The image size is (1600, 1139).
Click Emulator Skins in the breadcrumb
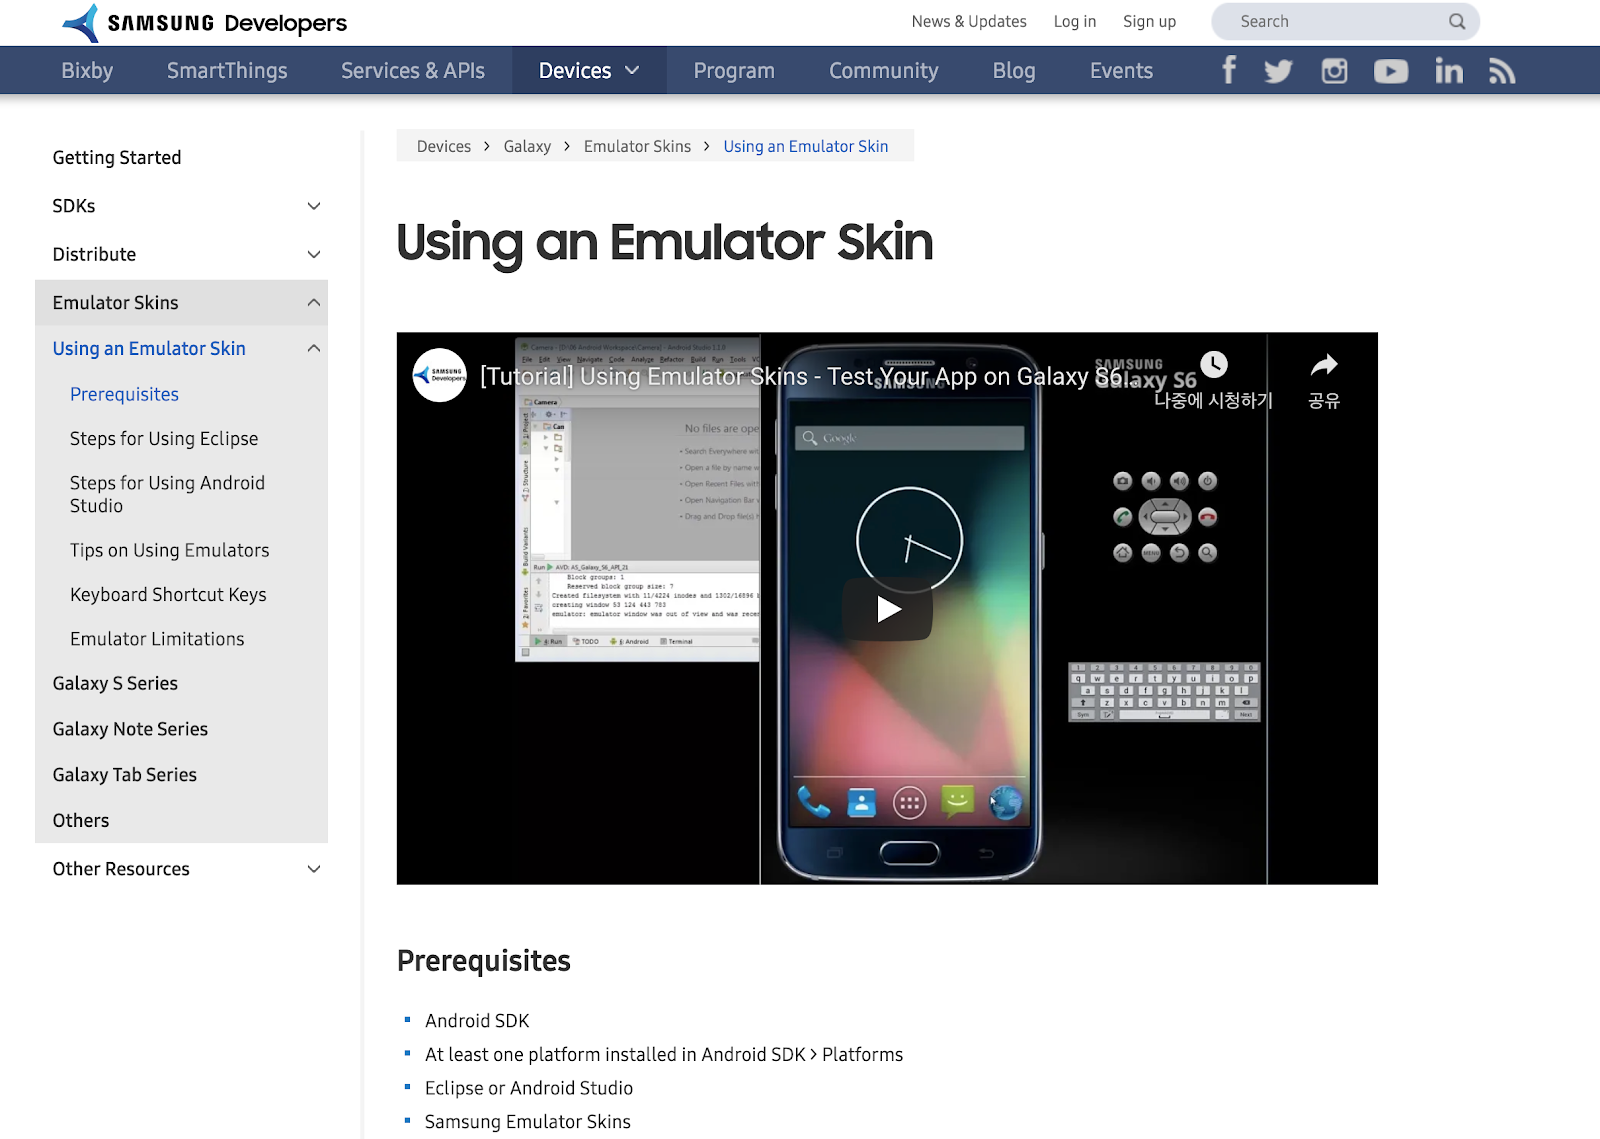click(x=637, y=146)
